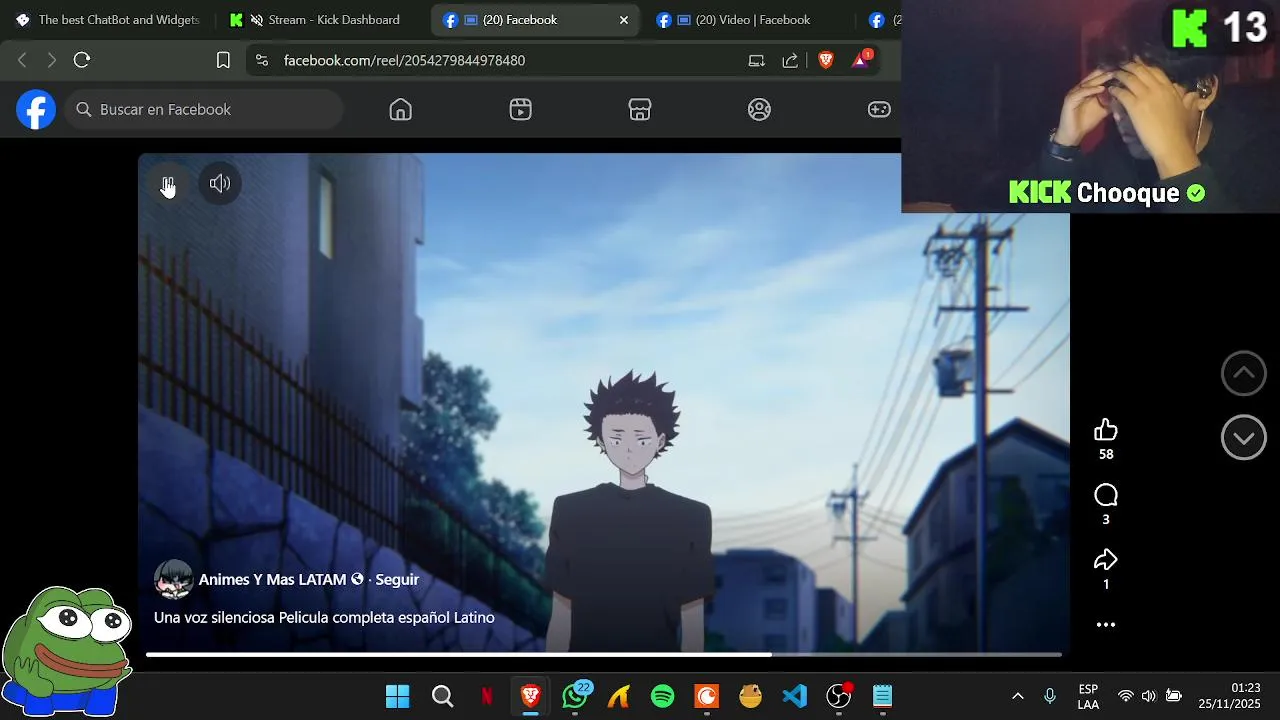Seek on the reel progress bar
The height and width of the screenshot is (720, 1280).
pos(603,655)
